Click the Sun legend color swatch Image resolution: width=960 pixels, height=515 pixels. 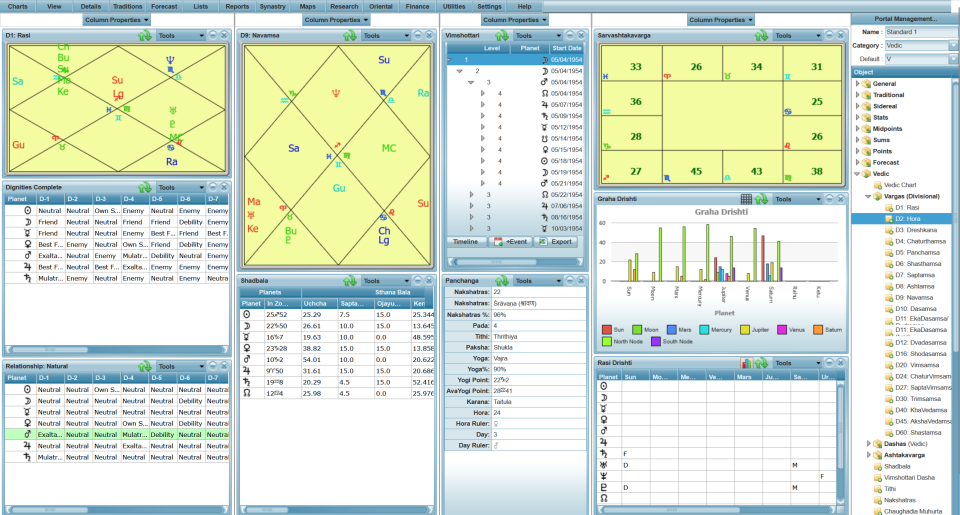[x=607, y=329]
